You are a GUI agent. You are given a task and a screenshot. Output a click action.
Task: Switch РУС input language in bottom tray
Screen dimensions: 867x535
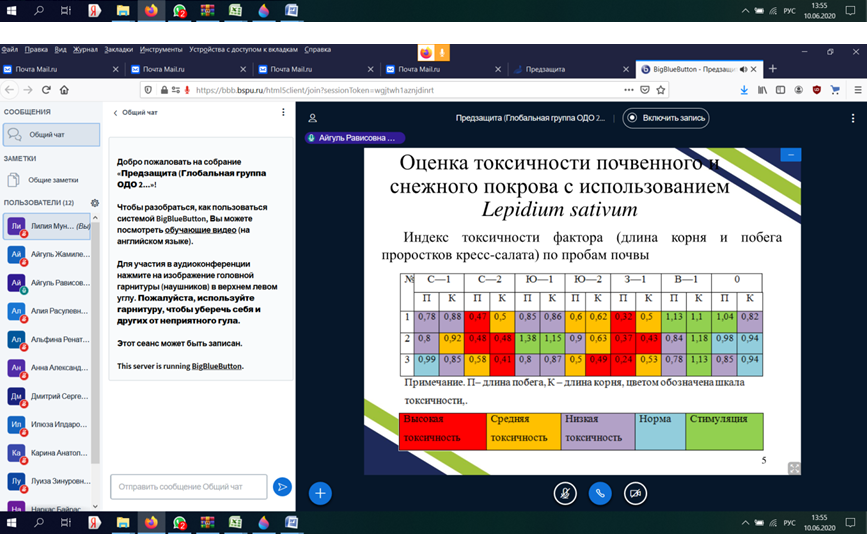pos(790,522)
